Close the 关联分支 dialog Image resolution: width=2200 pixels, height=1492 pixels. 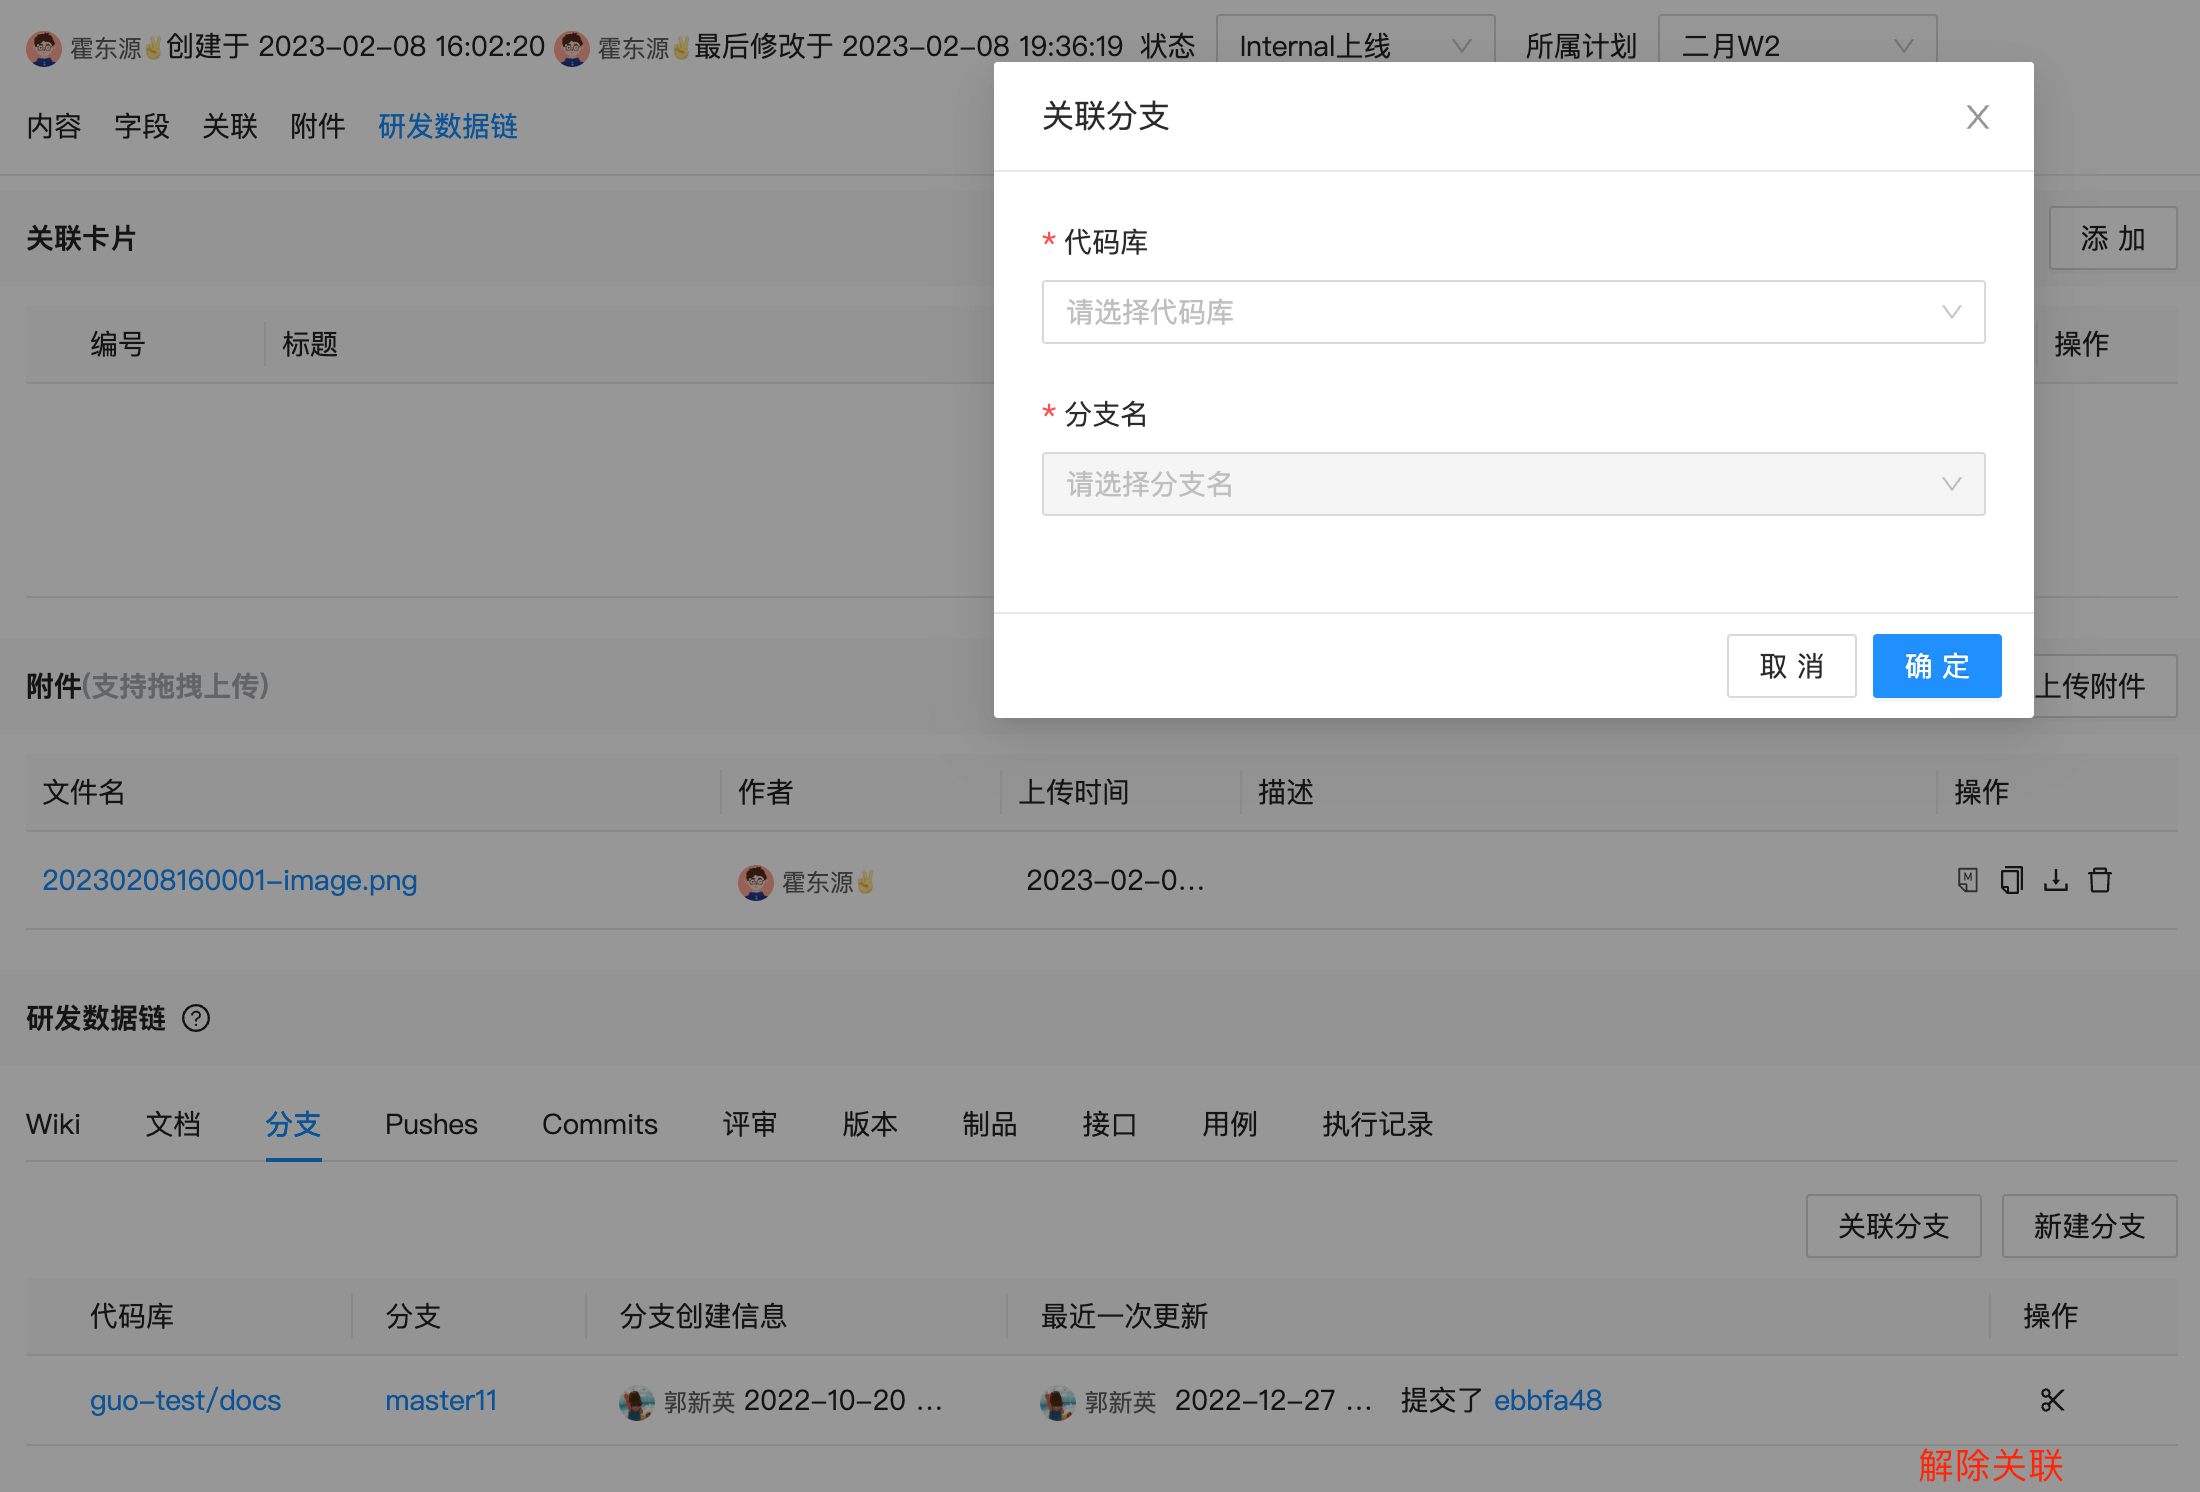click(x=1977, y=117)
